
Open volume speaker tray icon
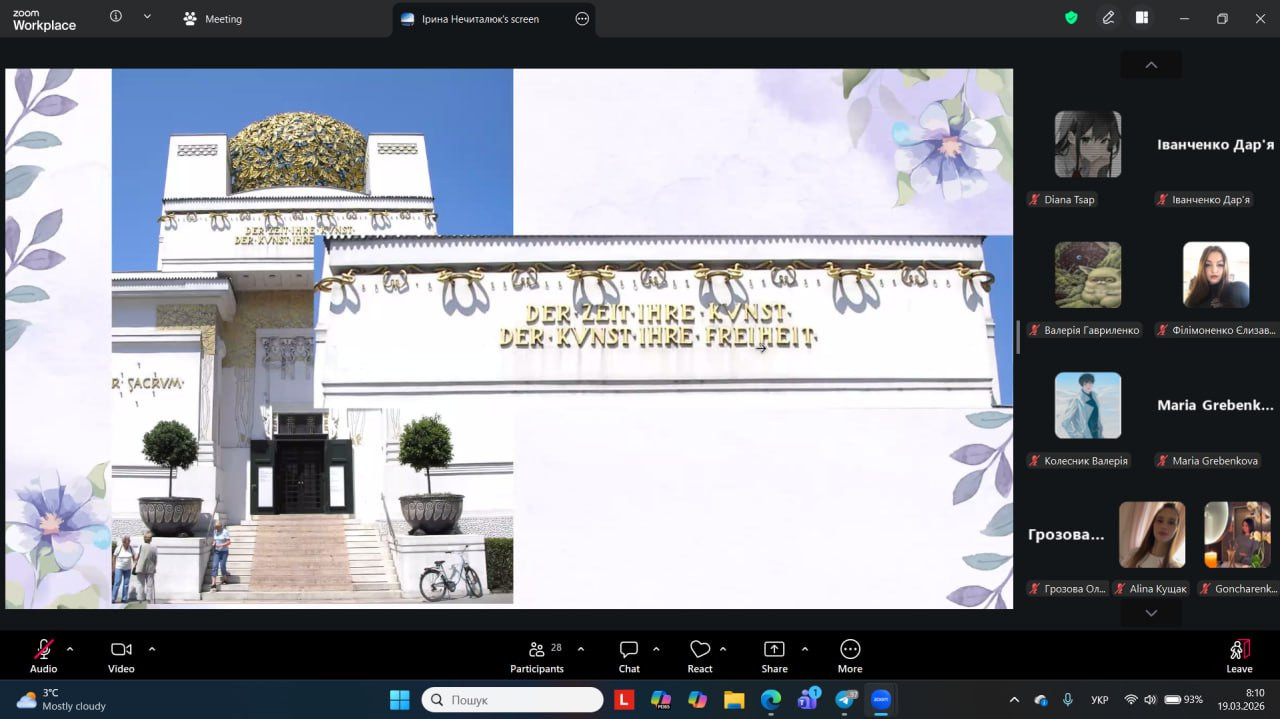tap(1150, 699)
